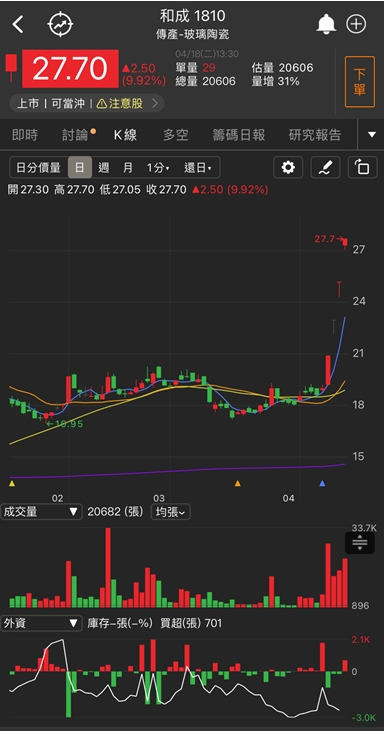This screenshot has height=731, width=384.
Task: Tap the large 27.70 price box
Action: [x=70, y=69]
